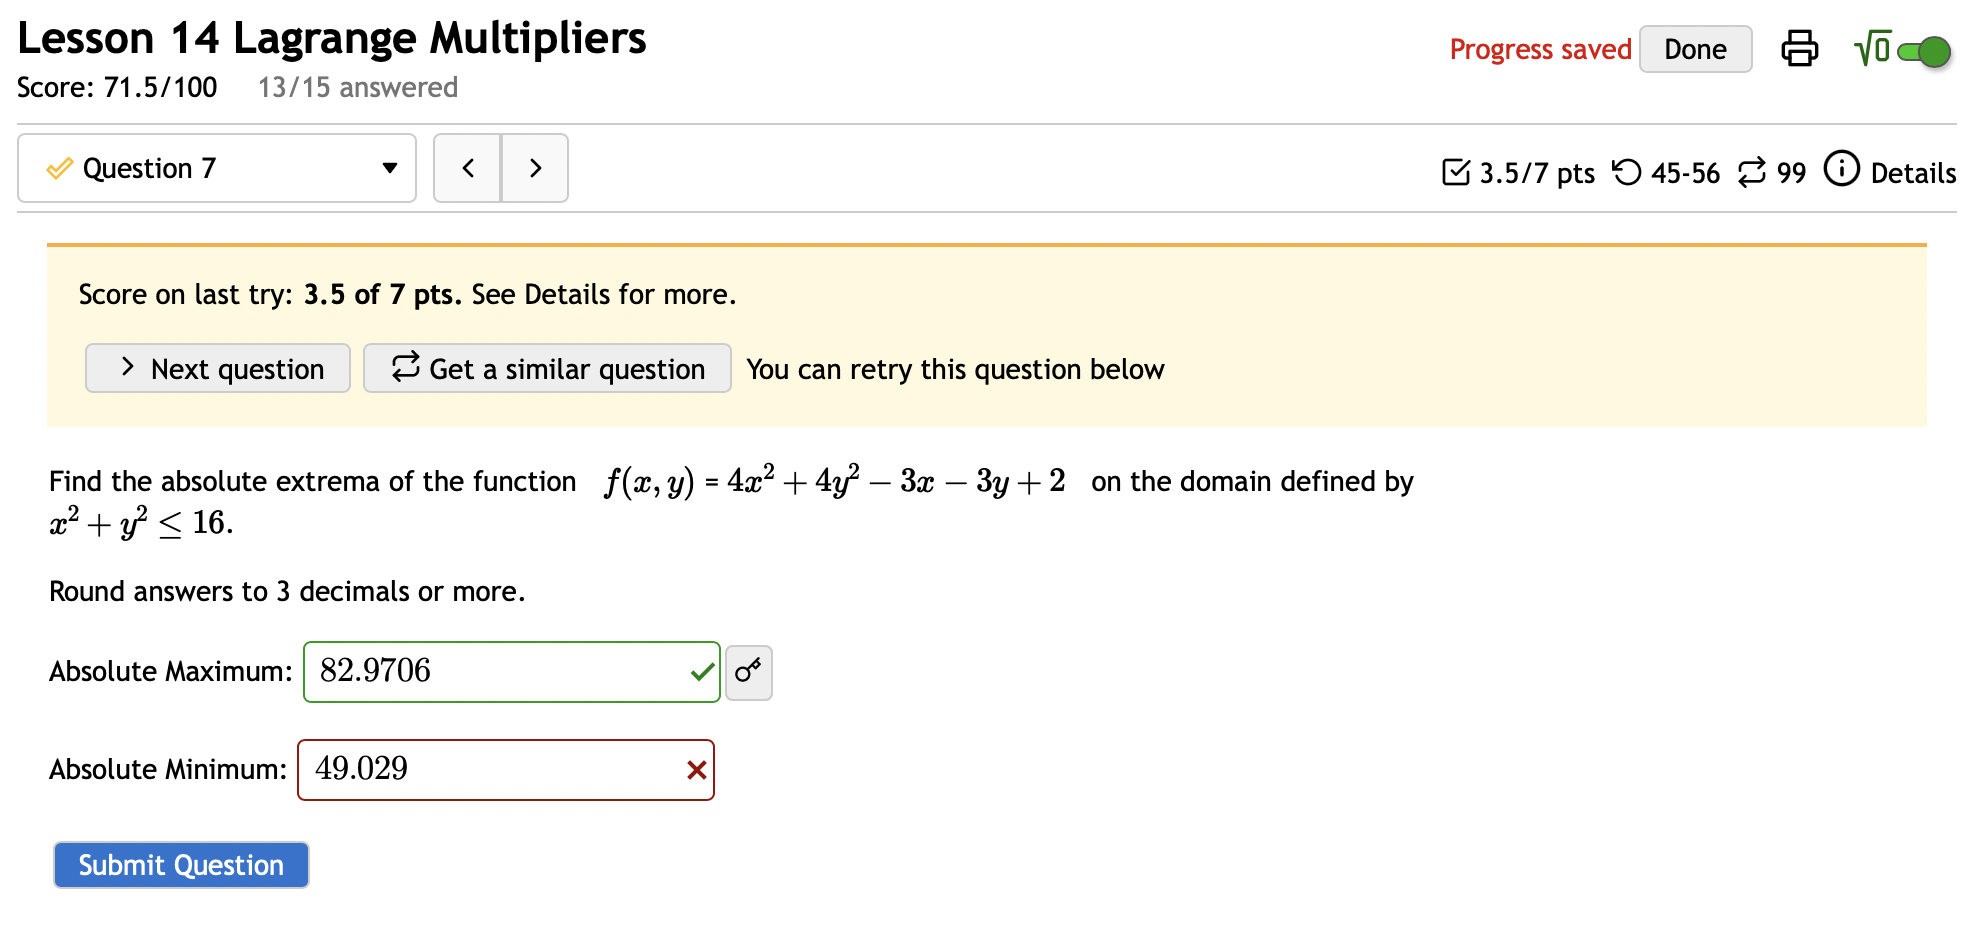Open the Question 7 dropdown selector

(x=389, y=168)
